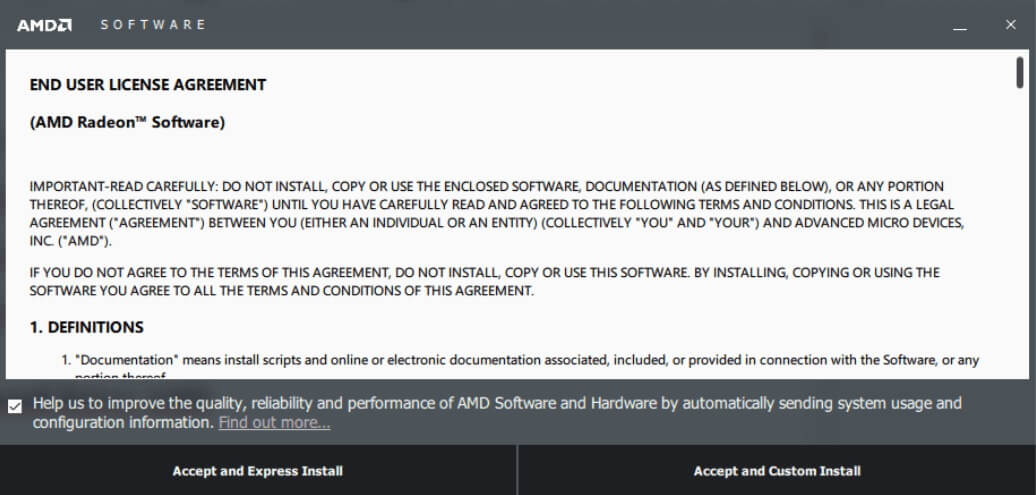Click the license agreement scrollbar thumb
This screenshot has width=1036, height=495.
[1020, 72]
